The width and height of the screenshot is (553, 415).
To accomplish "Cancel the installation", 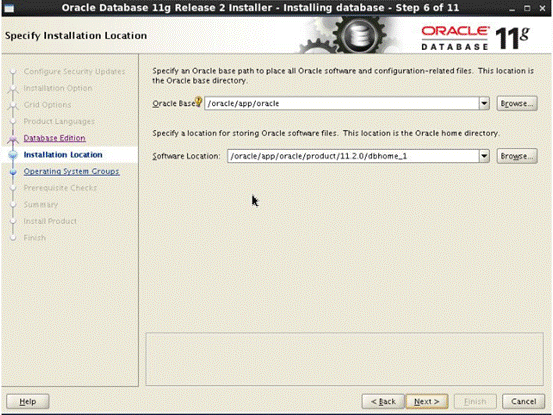I will (x=523, y=401).
